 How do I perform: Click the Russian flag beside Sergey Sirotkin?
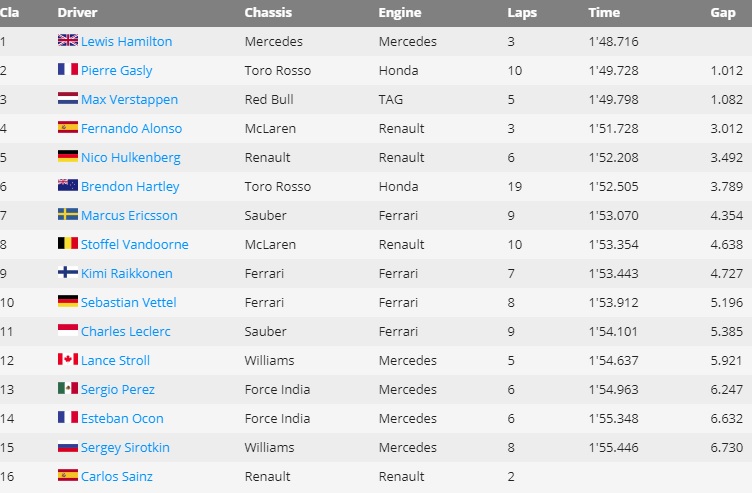pos(68,447)
